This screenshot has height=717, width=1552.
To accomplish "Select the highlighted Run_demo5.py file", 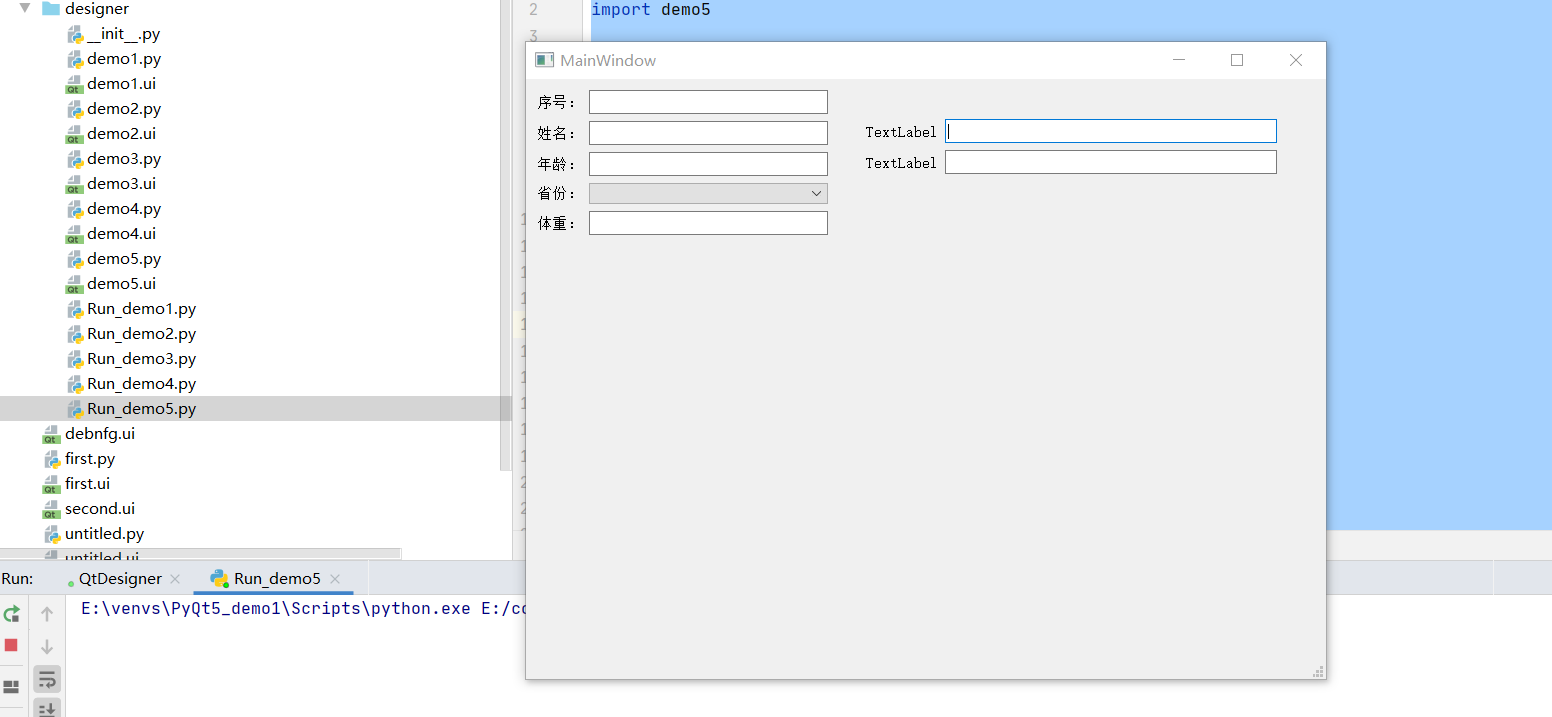I will click(x=141, y=409).
